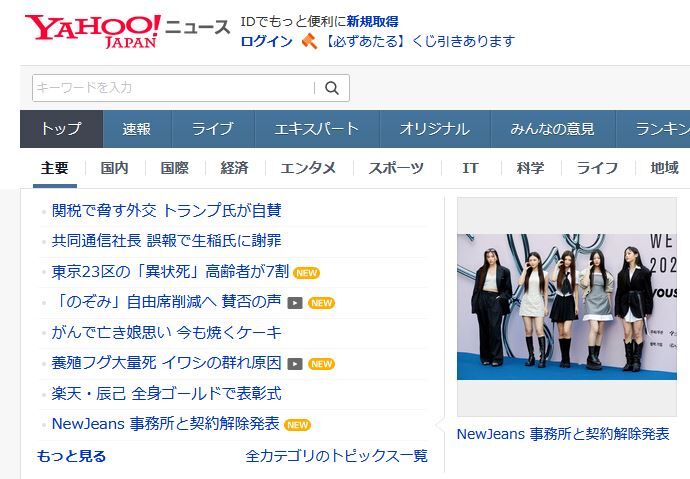Screen dimensions: 690x479
Task: Open the オリジナル tab
Action: tap(435, 129)
